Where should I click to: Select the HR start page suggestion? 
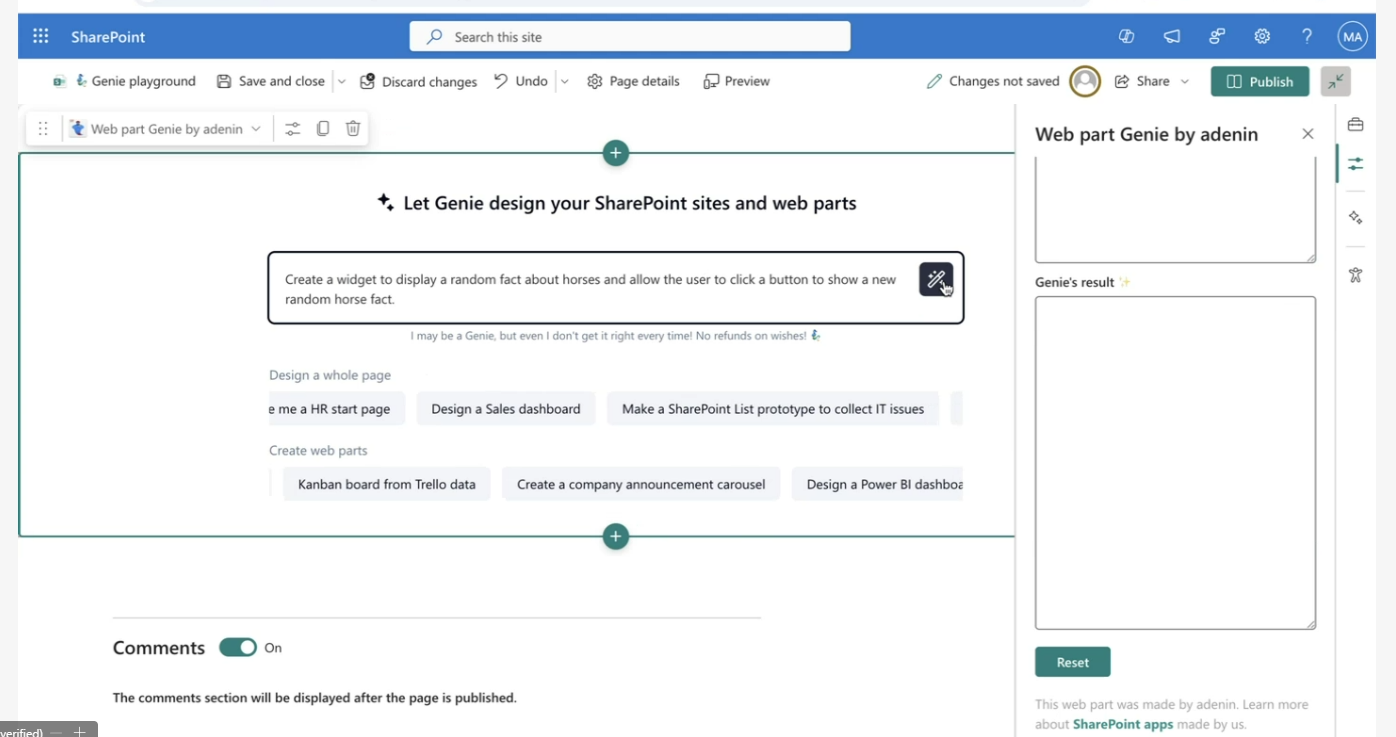pos(337,408)
